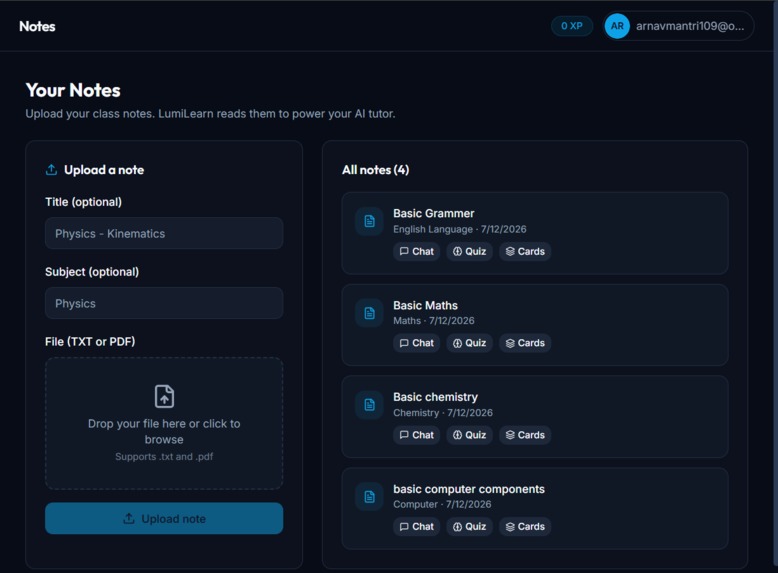Image resolution: width=778 pixels, height=573 pixels.
Task: Start Quiz for Basic chemistry
Action: point(469,435)
